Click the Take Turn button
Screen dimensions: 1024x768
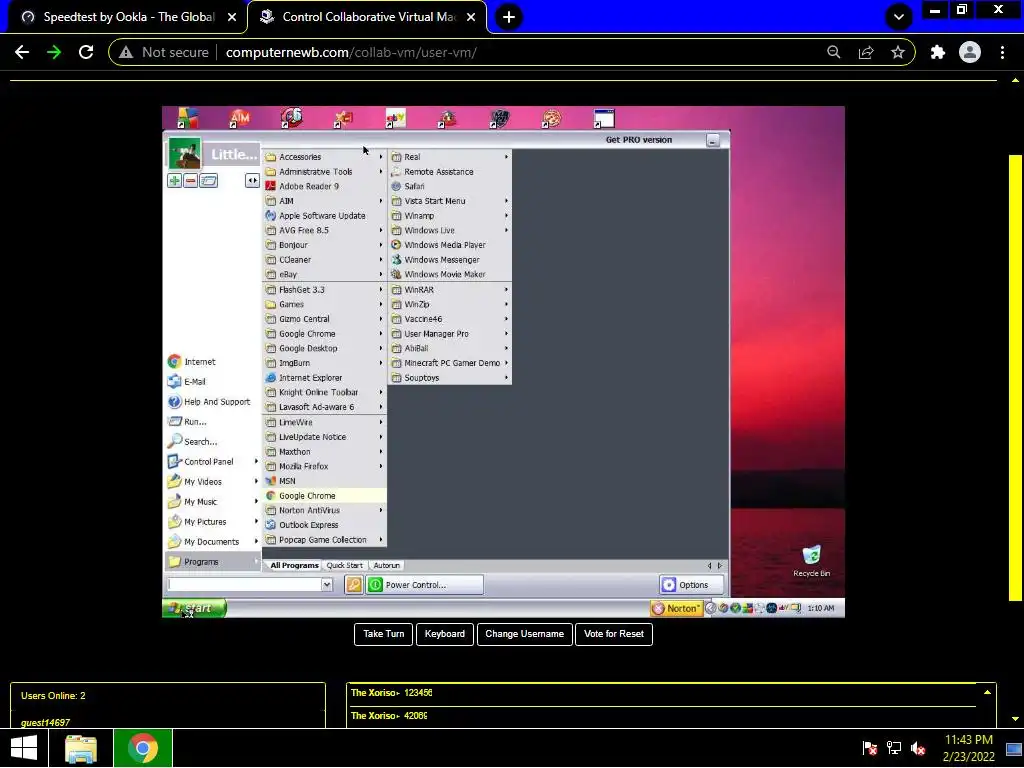click(x=383, y=634)
